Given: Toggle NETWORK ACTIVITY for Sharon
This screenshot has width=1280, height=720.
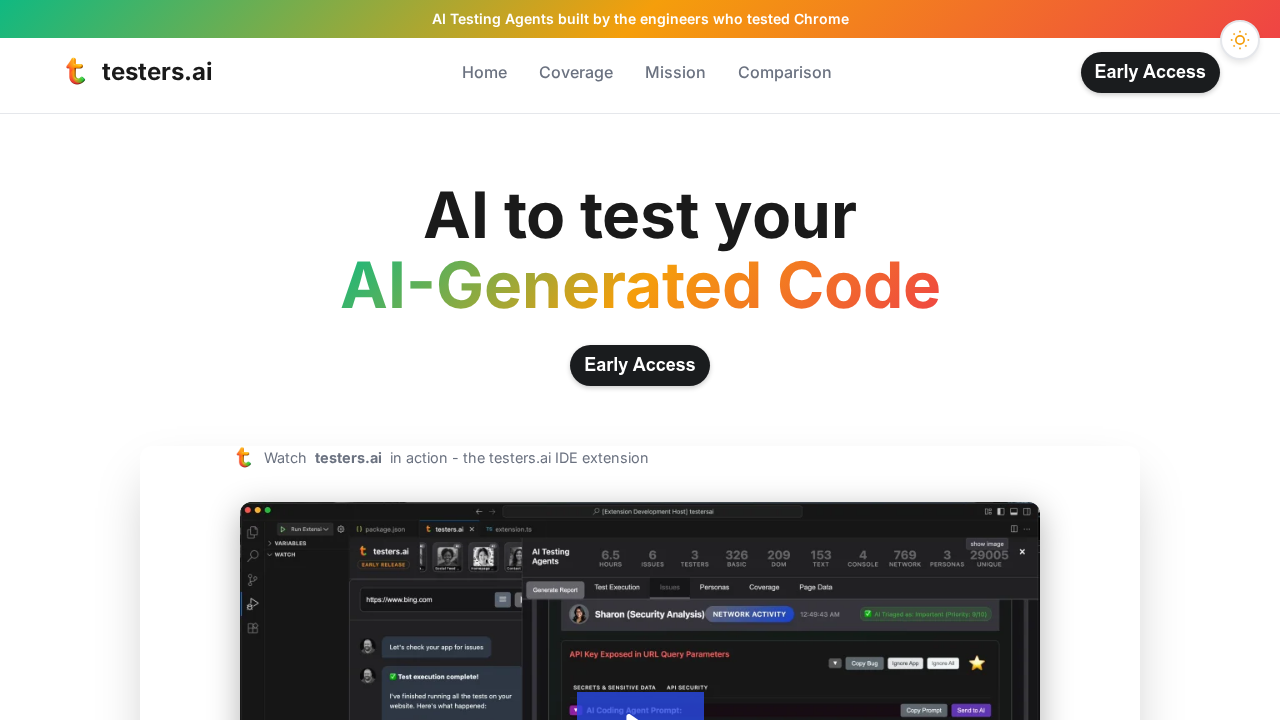Looking at the screenshot, I should pos(749,614).
